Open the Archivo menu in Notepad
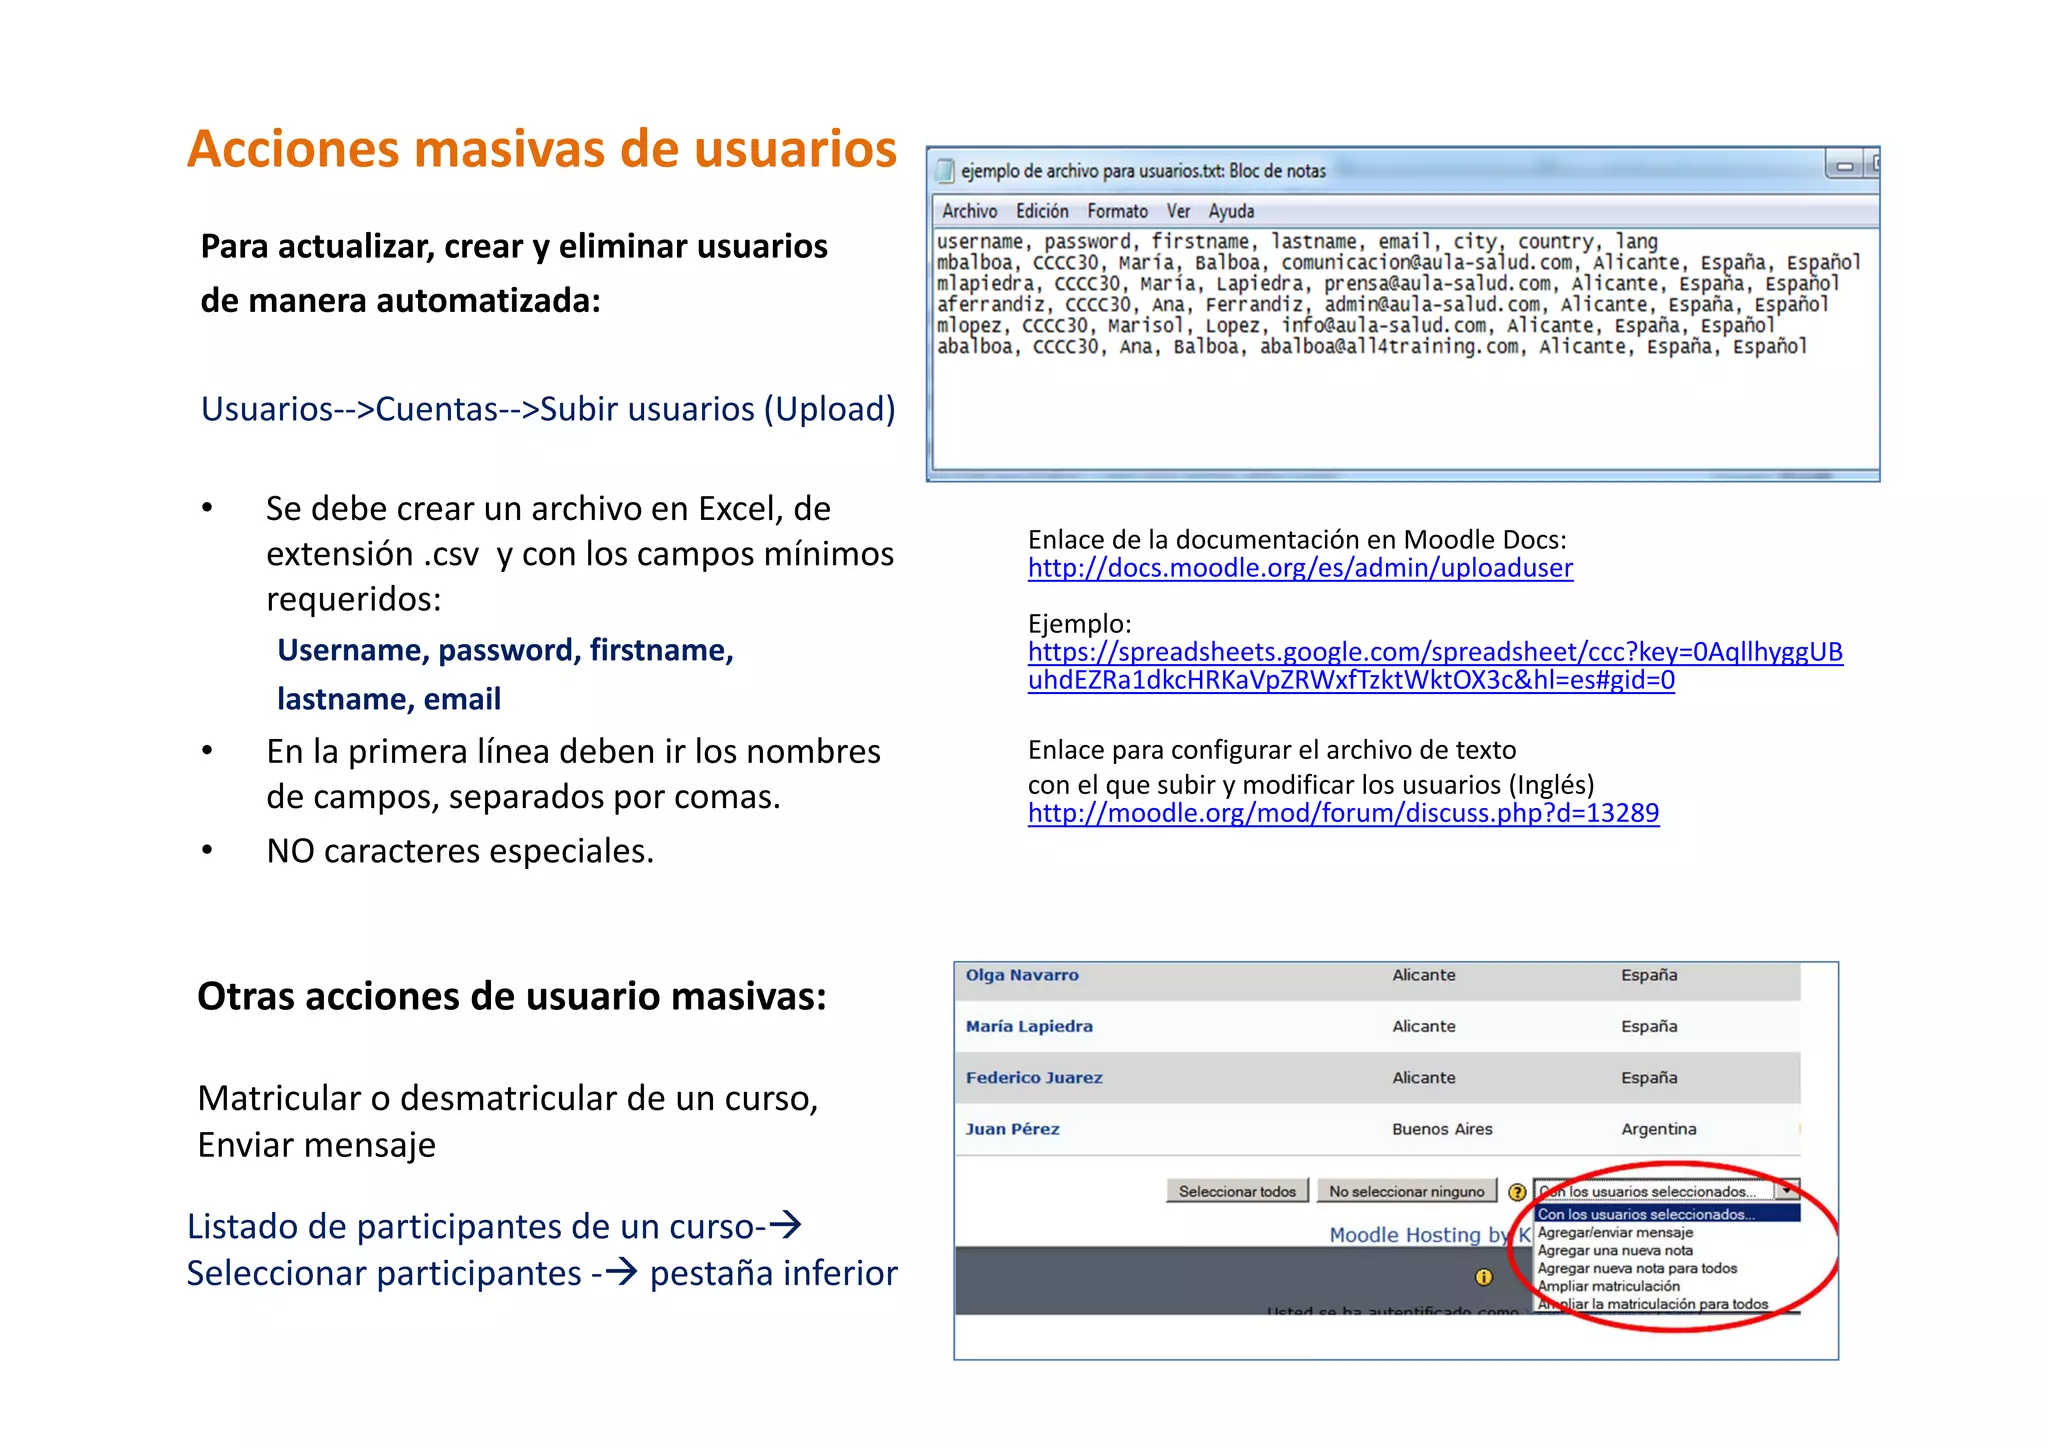This screenshot has width=2048, height=1448. coord(969,211)
